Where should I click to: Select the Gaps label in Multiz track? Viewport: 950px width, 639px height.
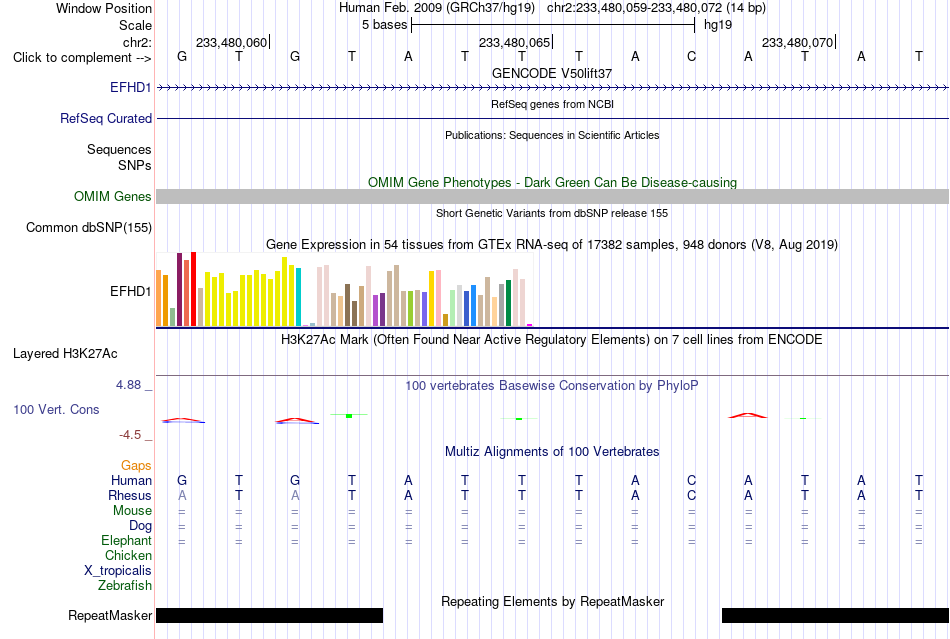(x=136, y=465)
